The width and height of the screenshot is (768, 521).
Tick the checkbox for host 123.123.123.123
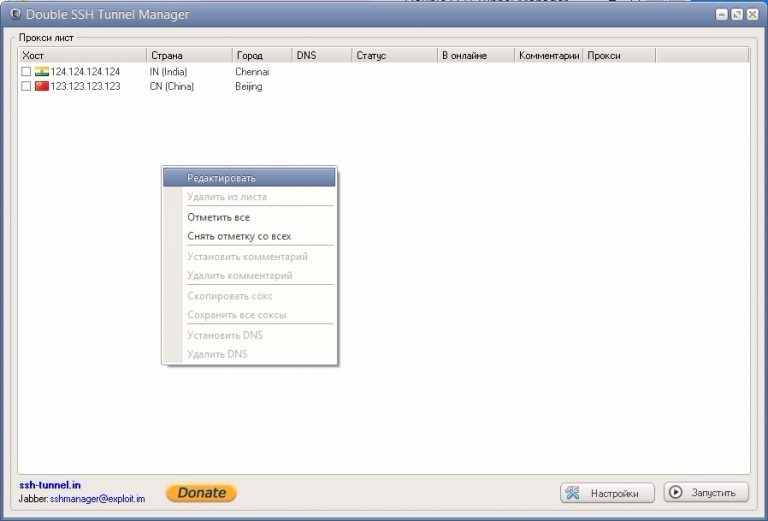[26, 86]
